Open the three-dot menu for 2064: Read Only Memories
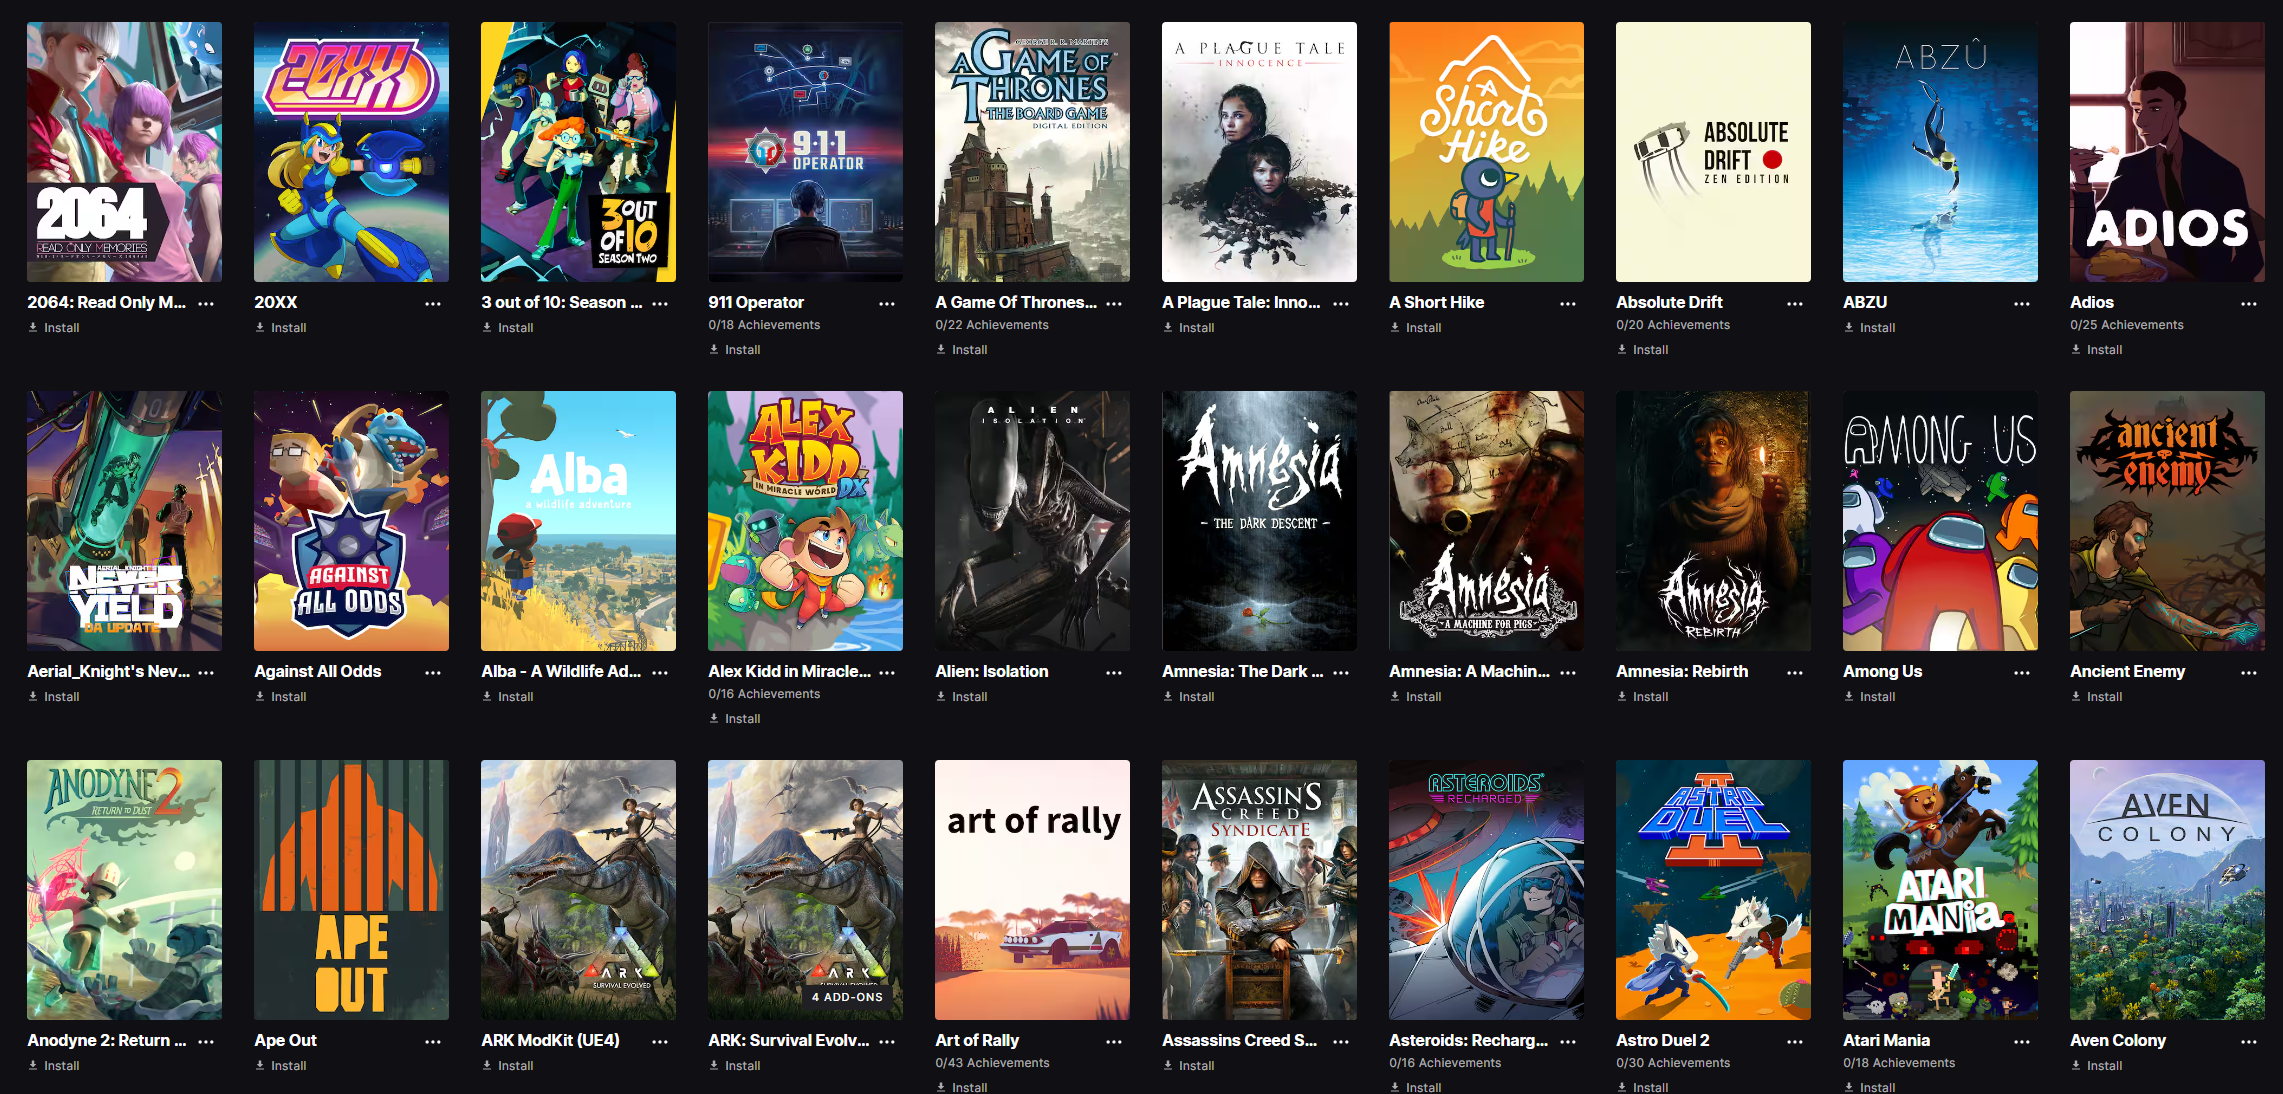Image resolution: width=2283 pixels, height=1094 pixels. [206, 304]
